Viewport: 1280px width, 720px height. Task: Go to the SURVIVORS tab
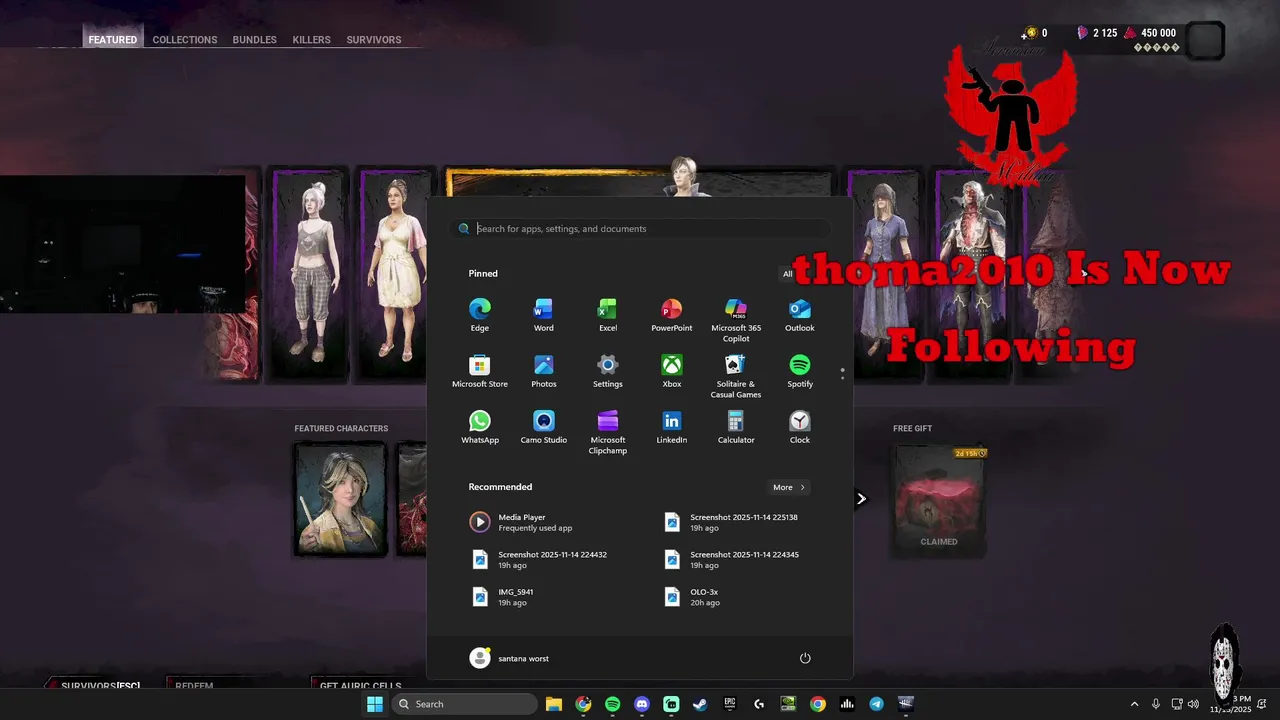(374, 40)
